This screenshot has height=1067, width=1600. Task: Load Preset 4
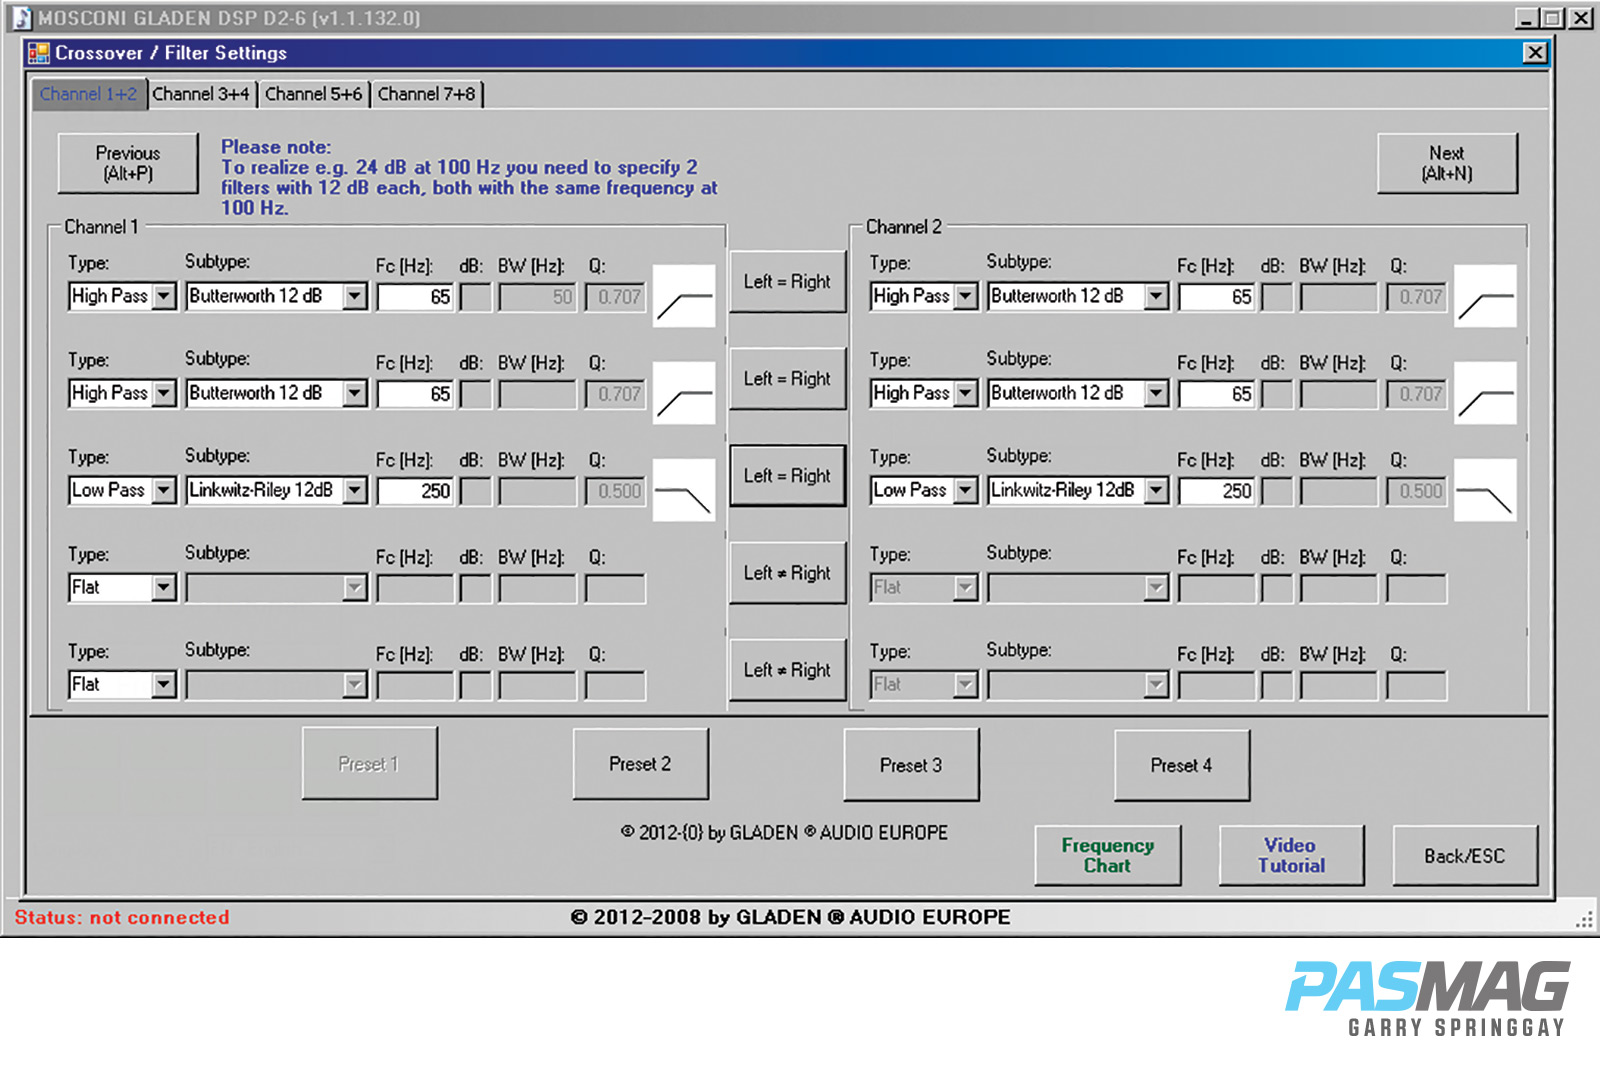coord(1181,765)
